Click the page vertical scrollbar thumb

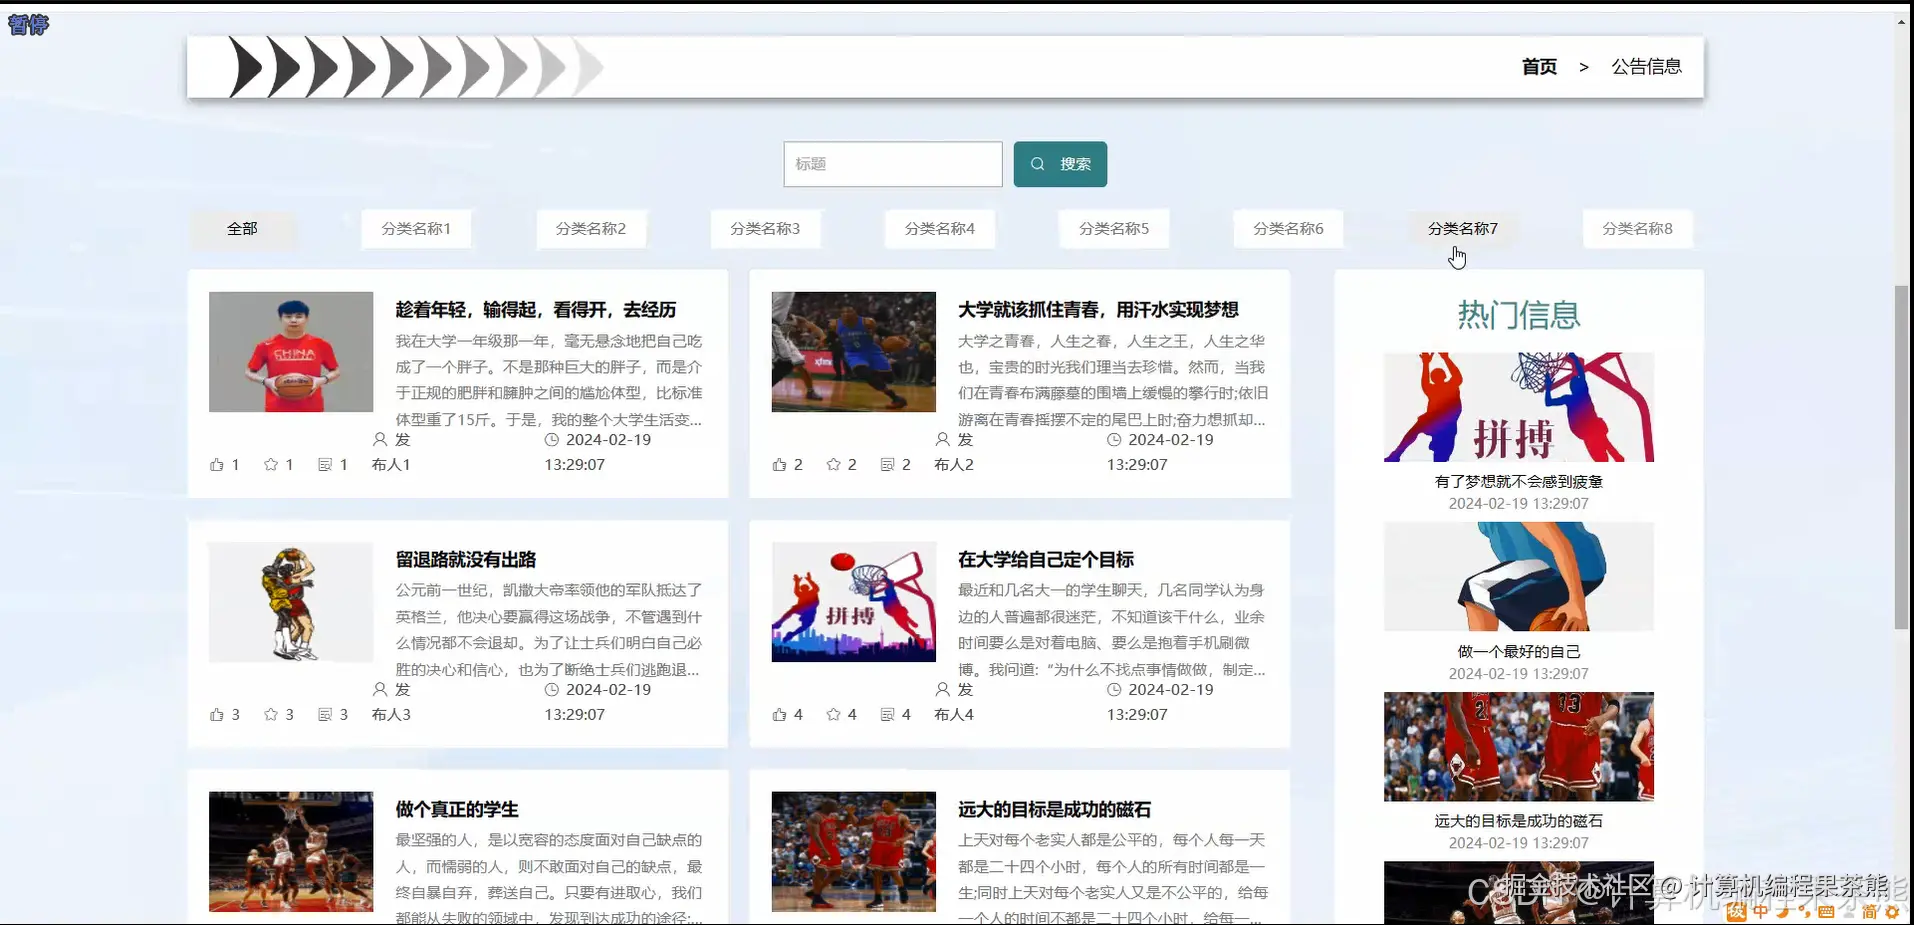pos(1901,457)
